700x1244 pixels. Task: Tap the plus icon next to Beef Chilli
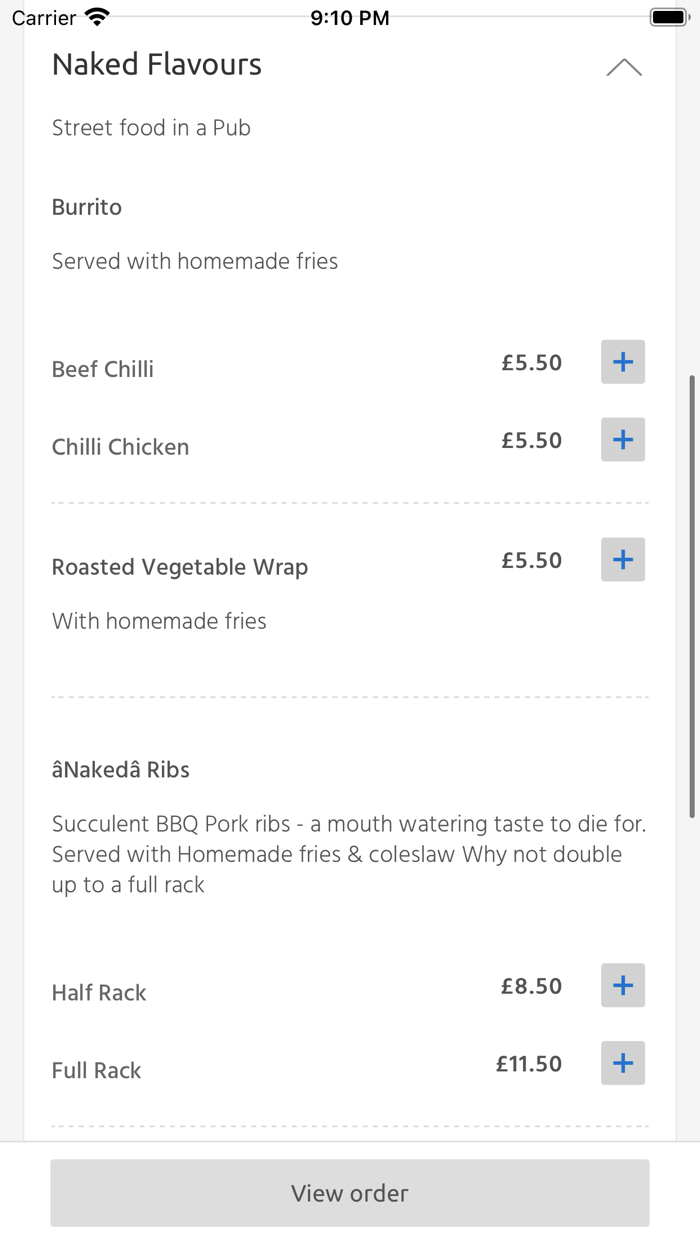coord(622,362)
